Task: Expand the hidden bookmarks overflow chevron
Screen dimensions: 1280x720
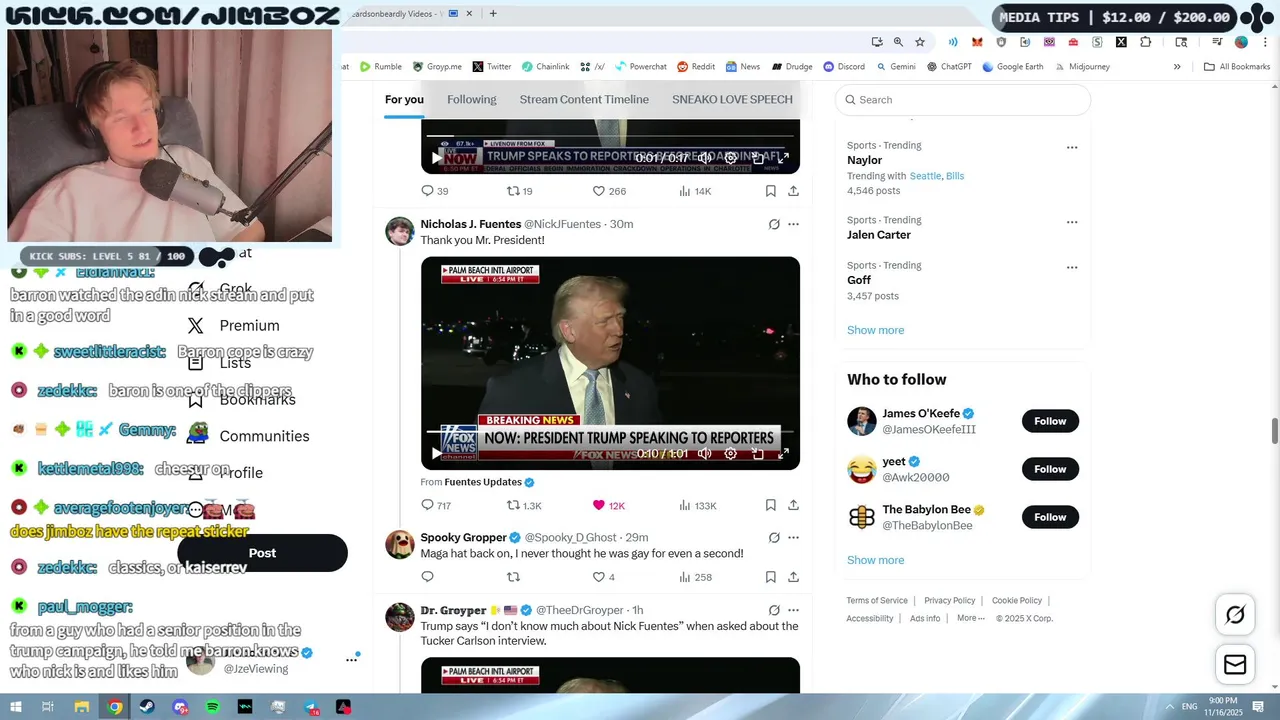Action: coord(1177,67)
